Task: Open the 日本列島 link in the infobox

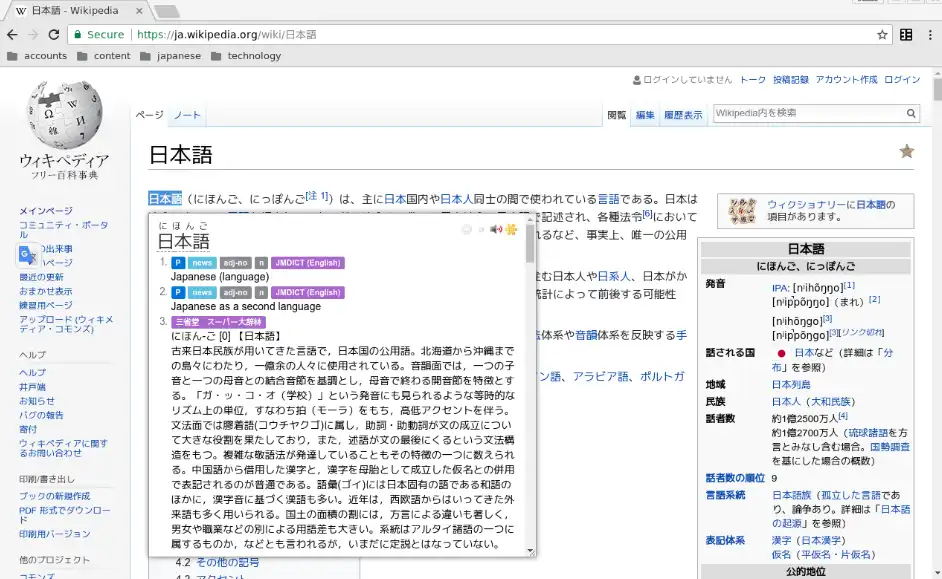Action: [791, 384]
